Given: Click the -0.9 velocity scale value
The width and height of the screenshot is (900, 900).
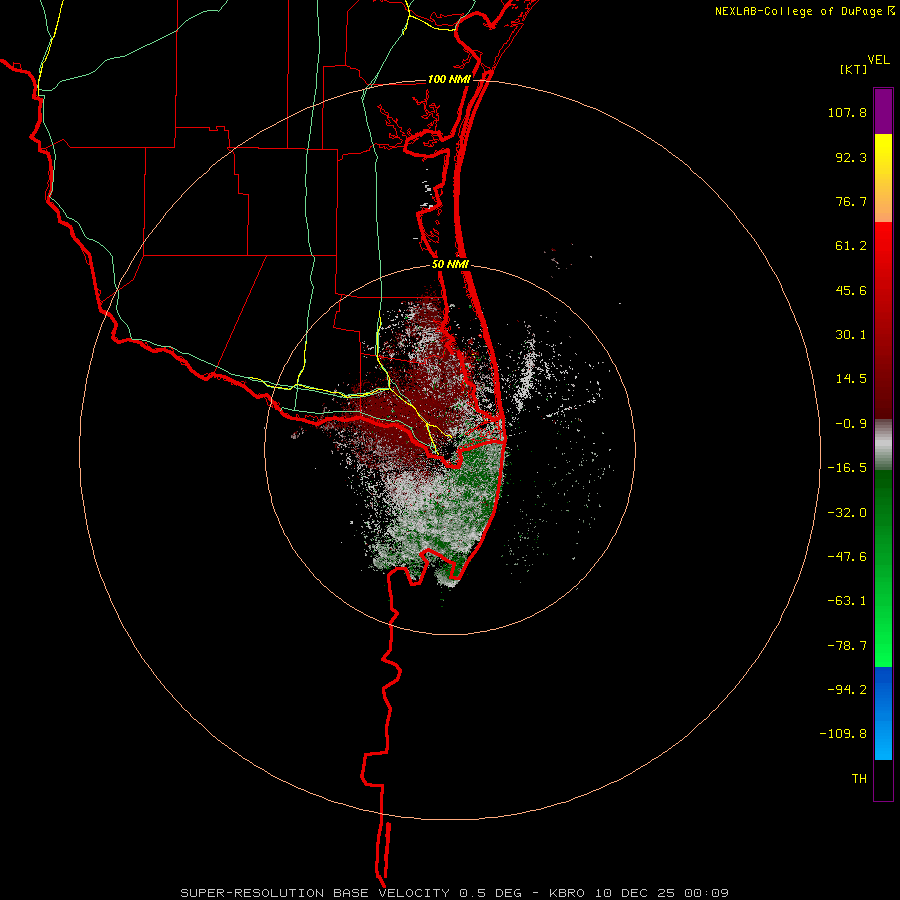Looking at the screenshot, I should [851, 424].
